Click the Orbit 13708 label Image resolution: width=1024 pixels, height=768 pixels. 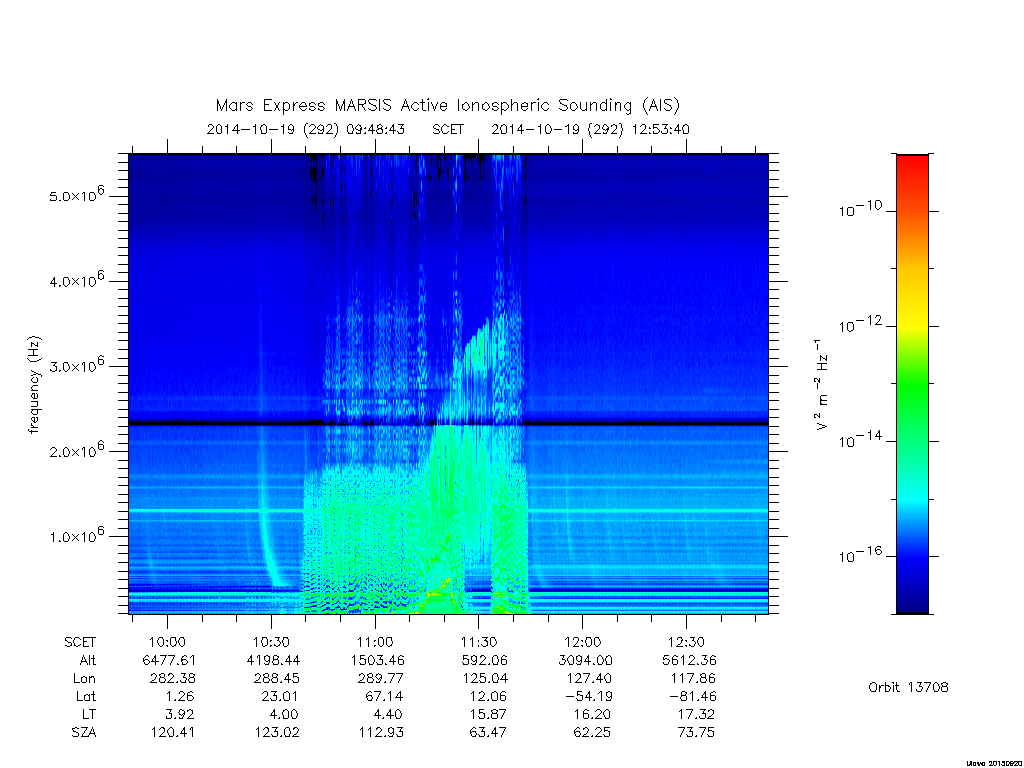coord(908,687)
